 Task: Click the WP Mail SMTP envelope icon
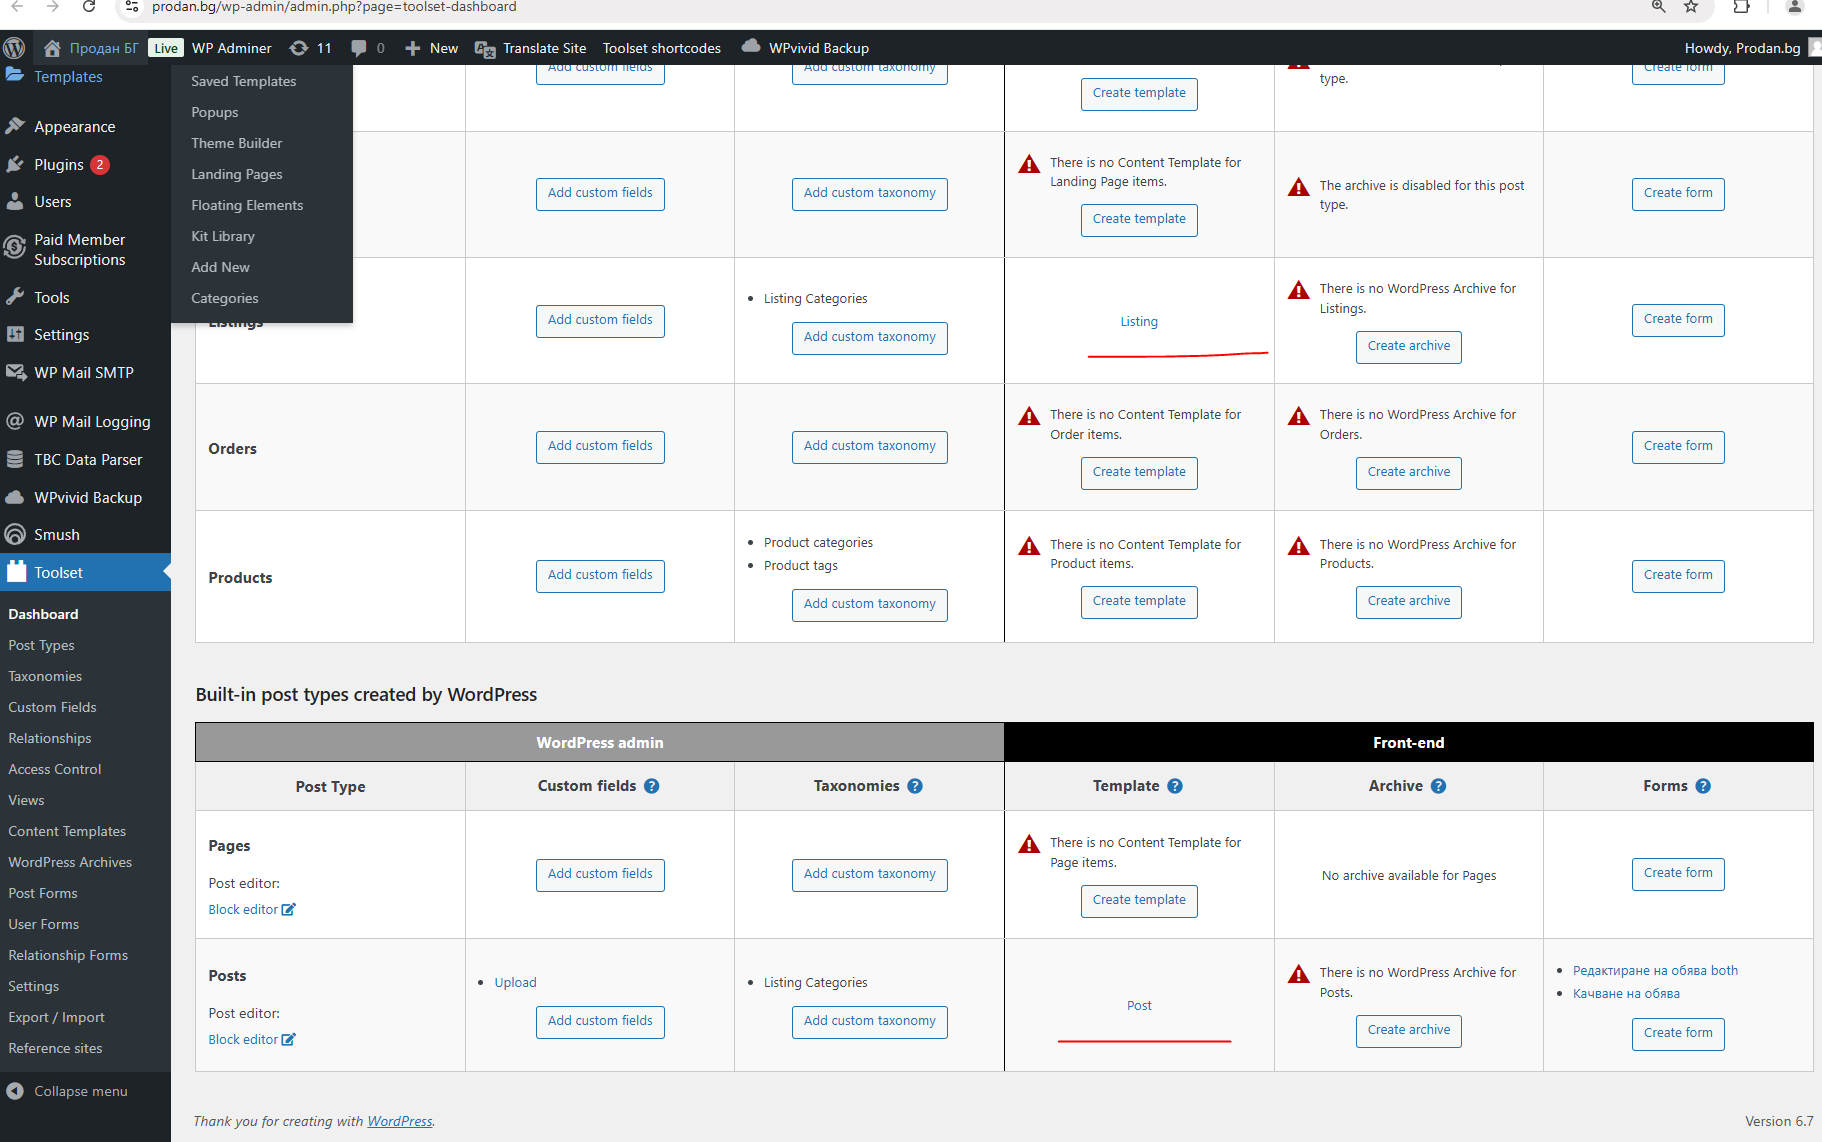15,372
